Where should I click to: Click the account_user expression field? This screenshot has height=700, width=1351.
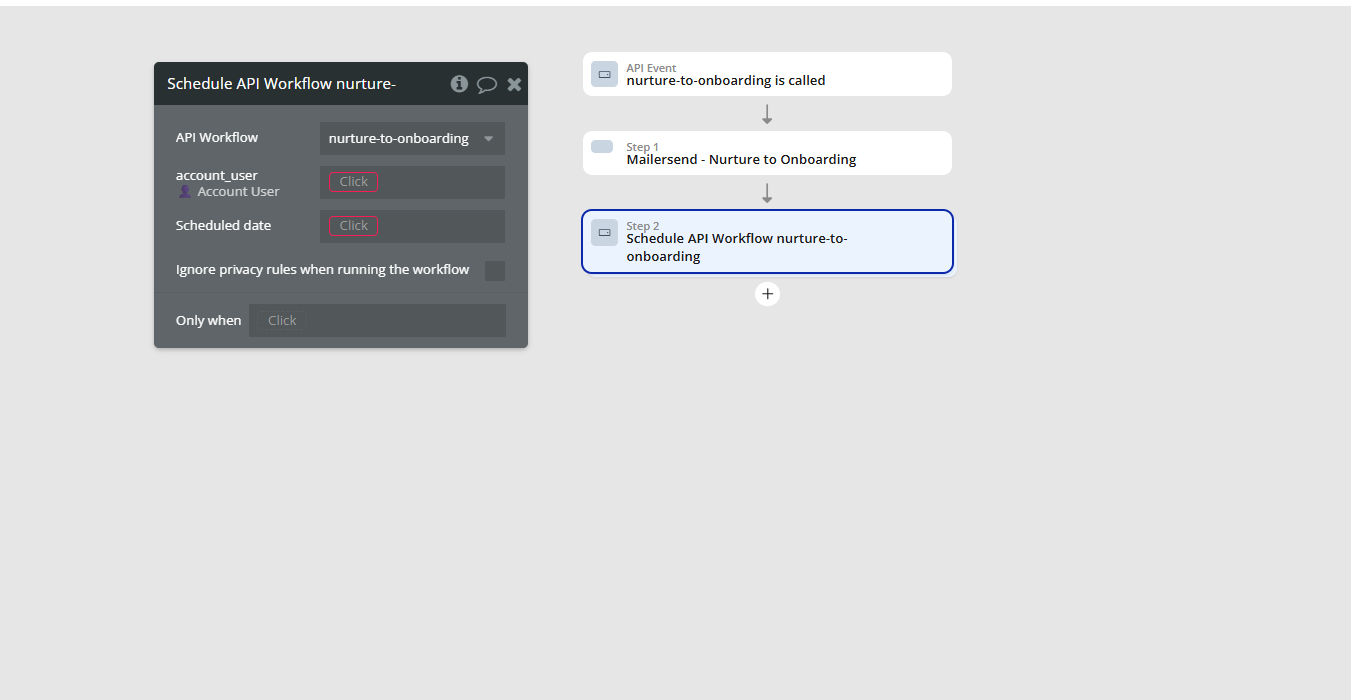[x=412, y=182]
